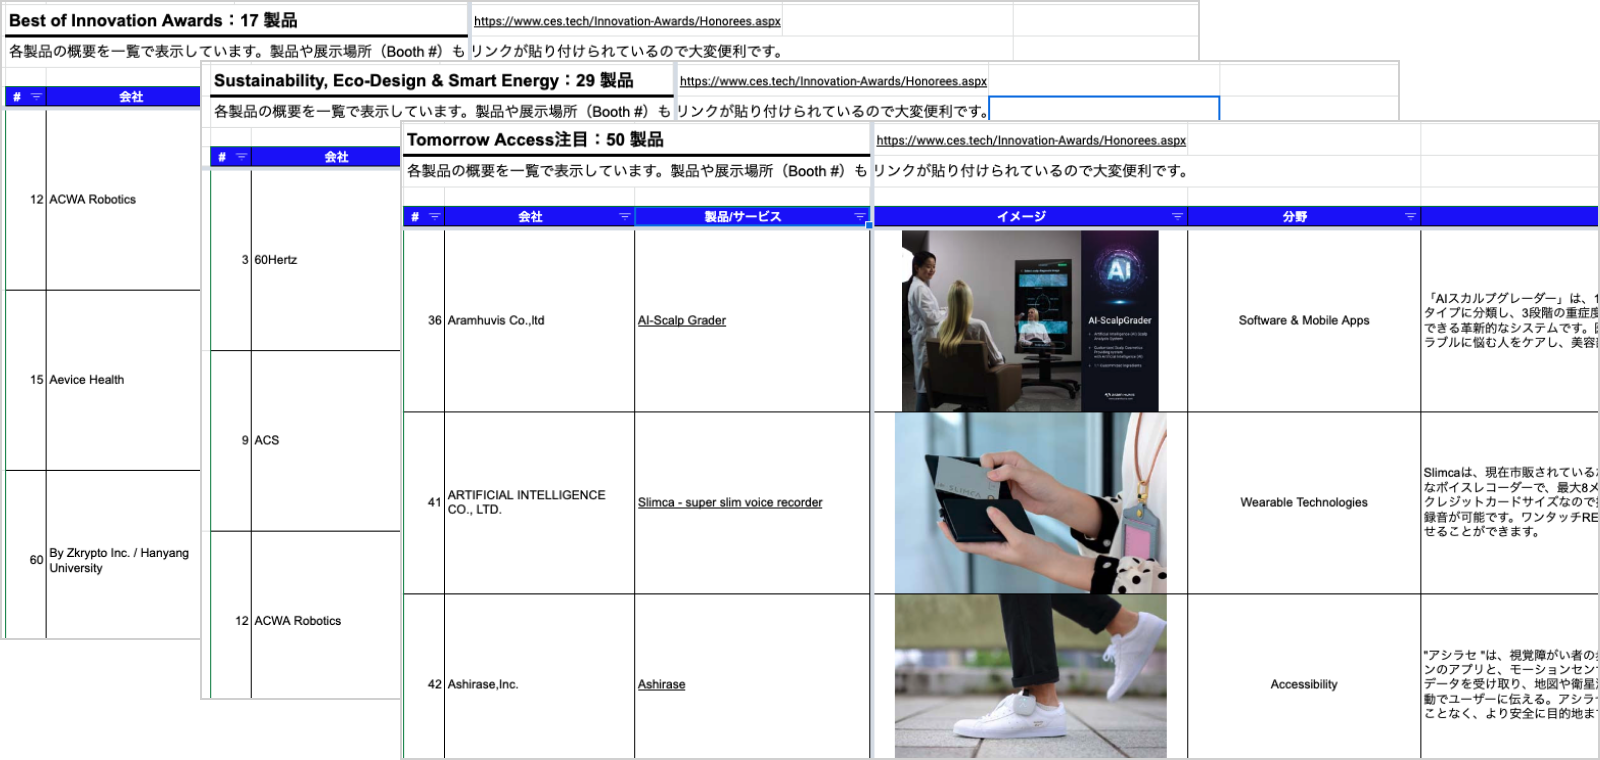Open the Ashirase product link
Viewport: 1600px width, 760px height.
click(661, 685)
